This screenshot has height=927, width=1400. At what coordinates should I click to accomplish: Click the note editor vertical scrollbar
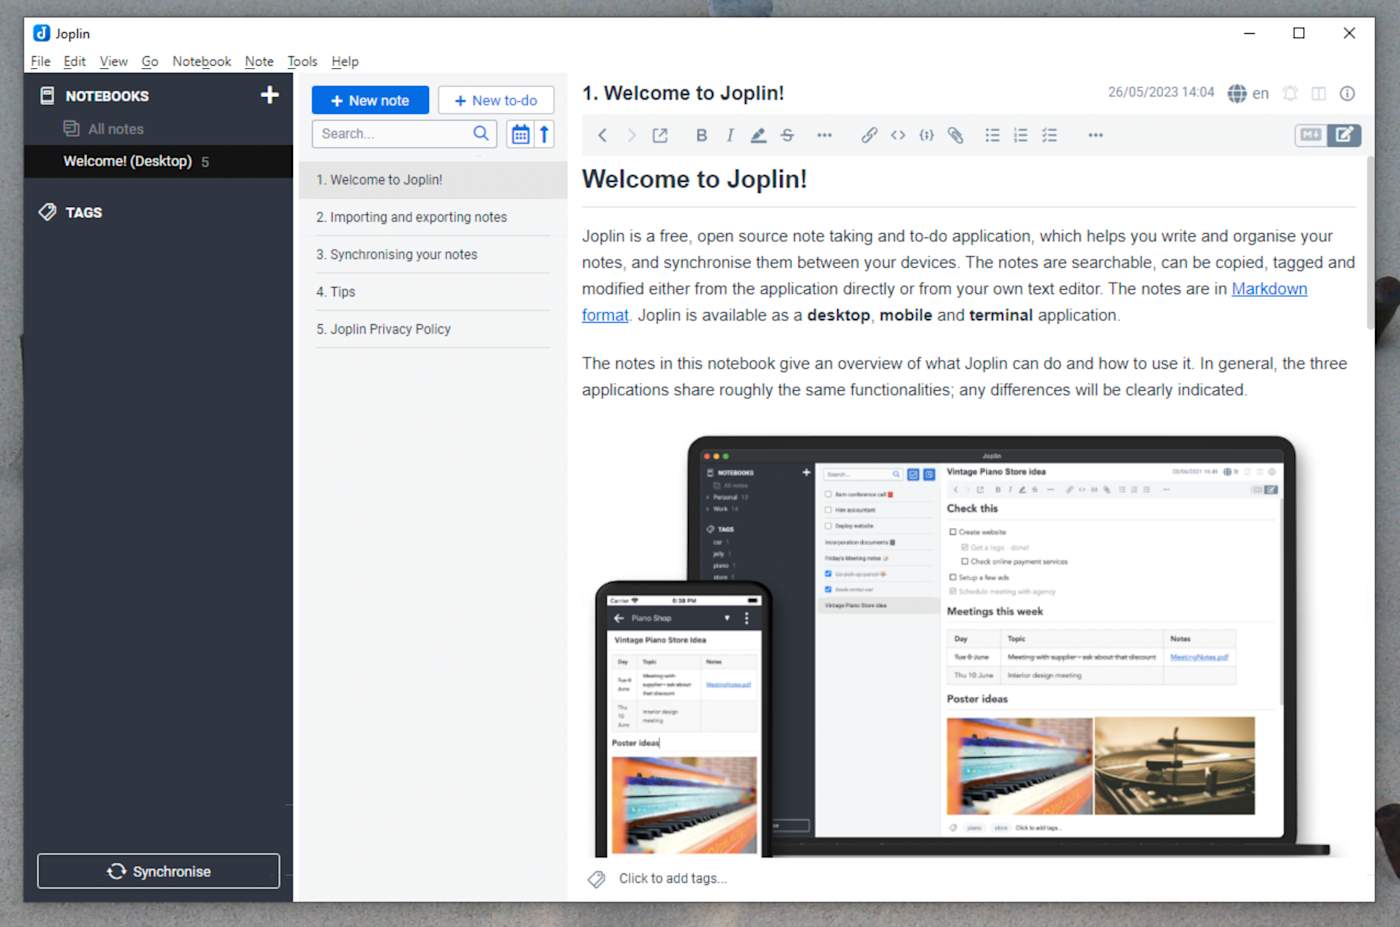click(x=1370, y=243)
